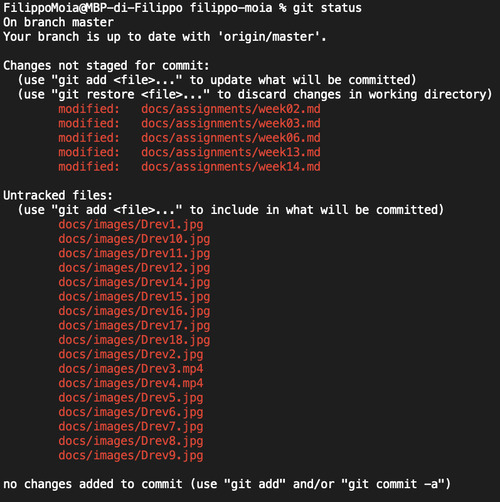
Task: Click the 'Untracked files:' heading
Action: point(58,196)
